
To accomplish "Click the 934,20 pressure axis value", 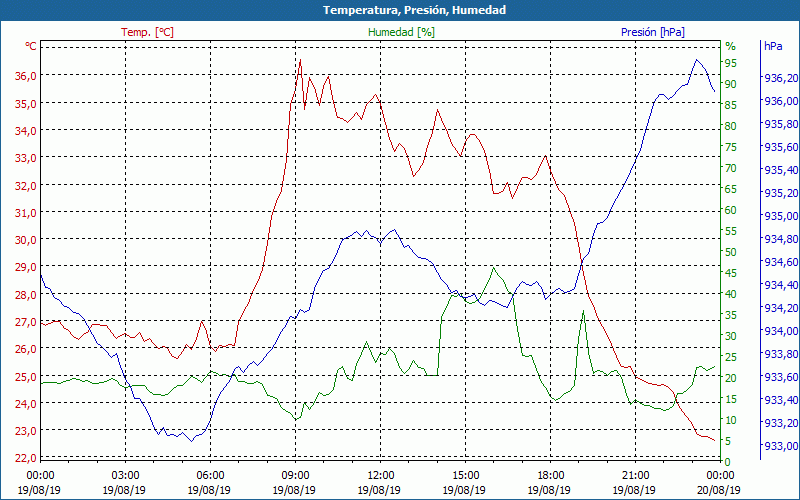I will click(781, 308).
